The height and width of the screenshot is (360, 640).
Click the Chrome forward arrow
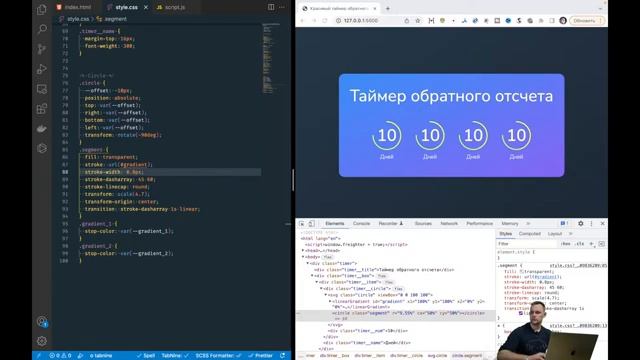313,20
